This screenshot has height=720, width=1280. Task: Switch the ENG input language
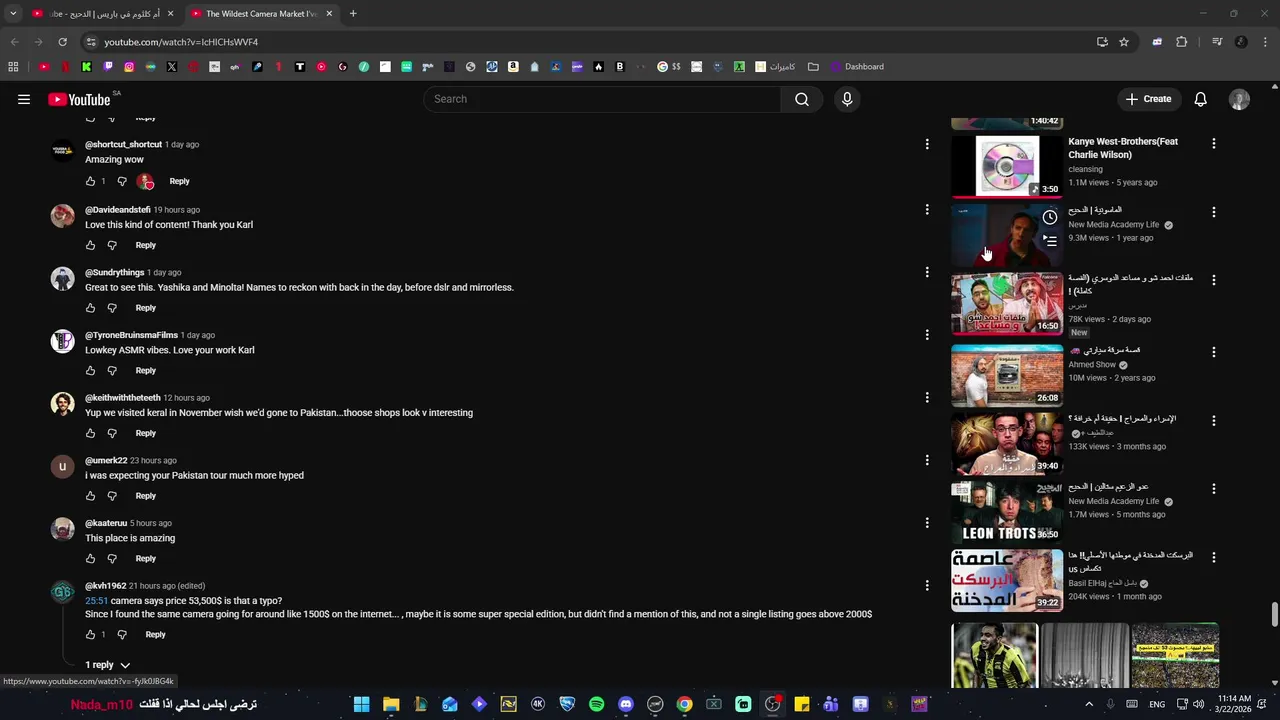tap(1157, 704)
